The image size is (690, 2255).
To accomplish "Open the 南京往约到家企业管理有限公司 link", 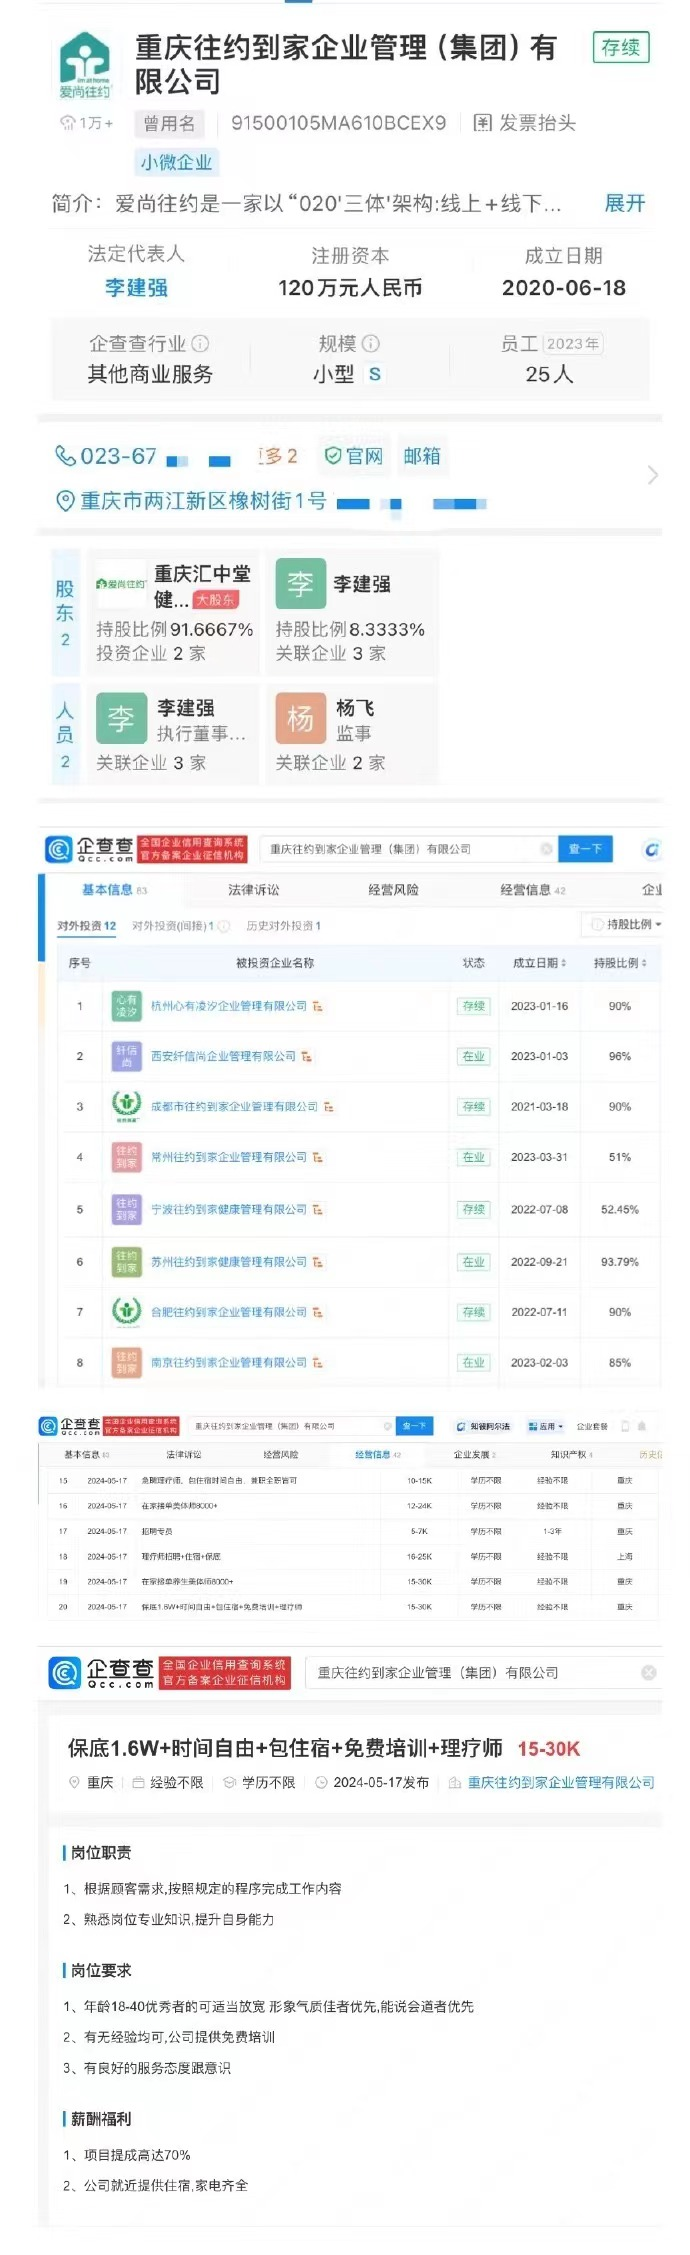I will point(229,1362).
